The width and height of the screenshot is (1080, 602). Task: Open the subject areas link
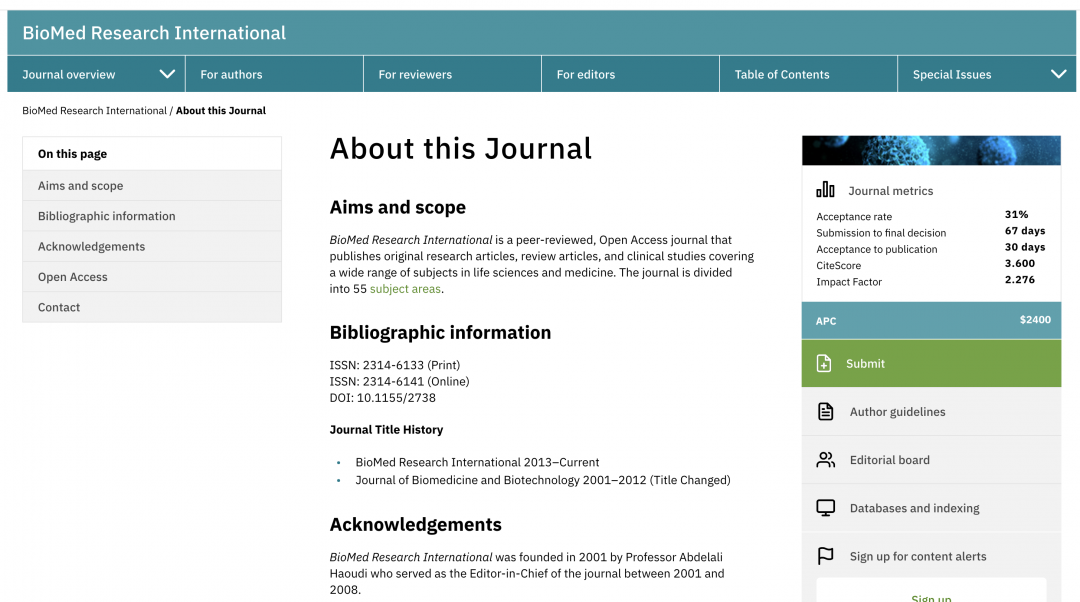click(405, 289)
